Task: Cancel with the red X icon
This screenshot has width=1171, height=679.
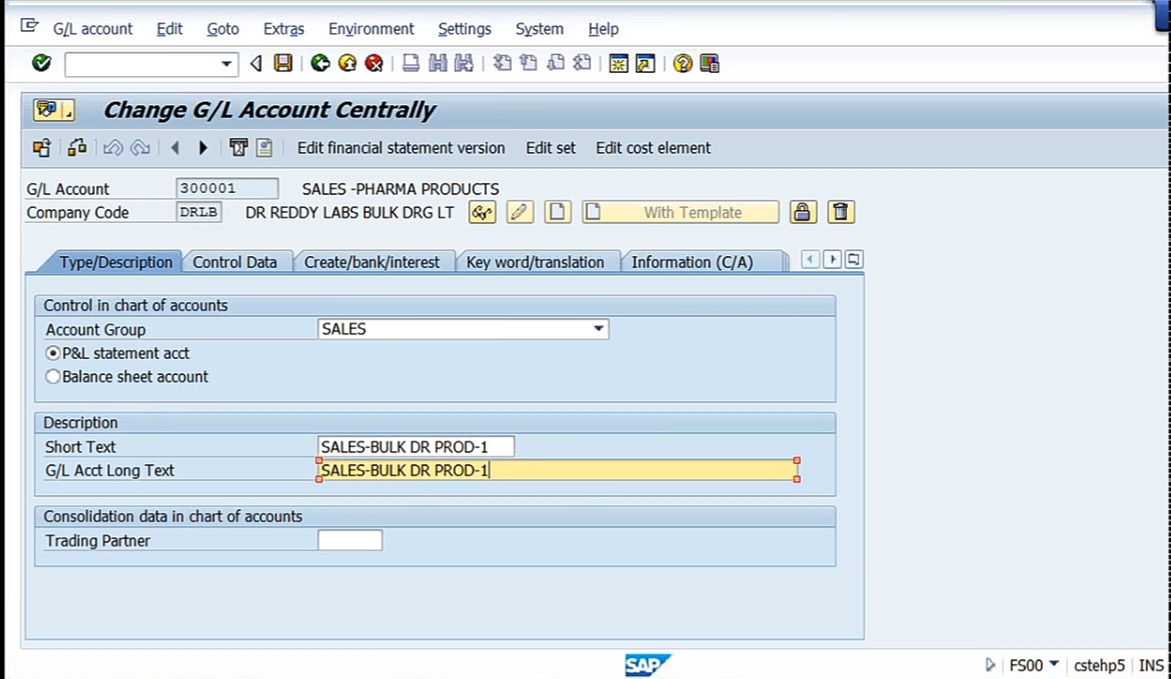Action: (374, 63)
